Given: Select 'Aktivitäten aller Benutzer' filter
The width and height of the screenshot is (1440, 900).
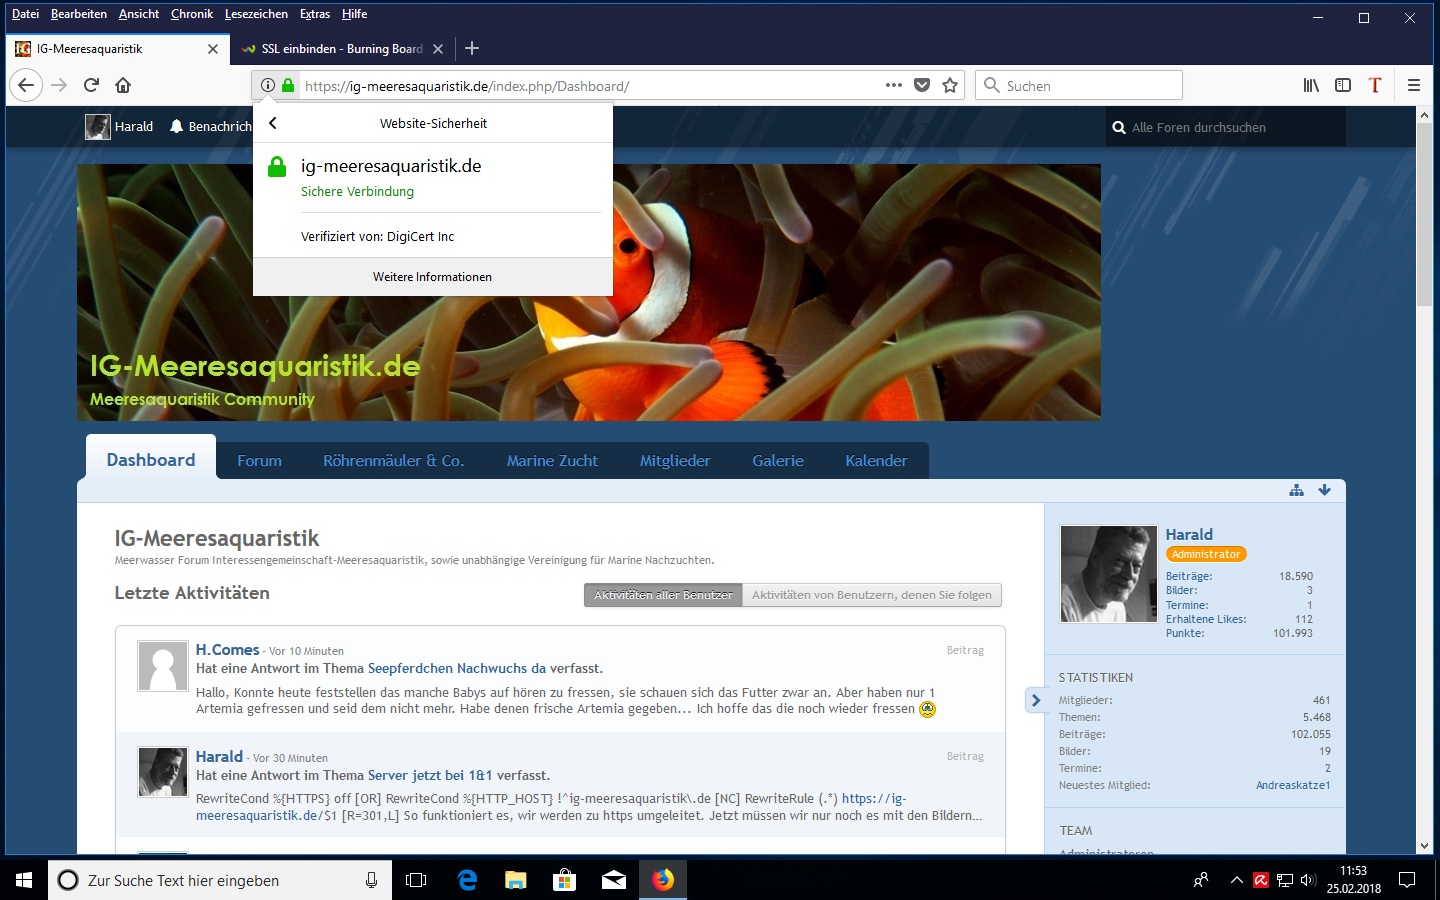Looking at the screenshot, I should [663, 595].
